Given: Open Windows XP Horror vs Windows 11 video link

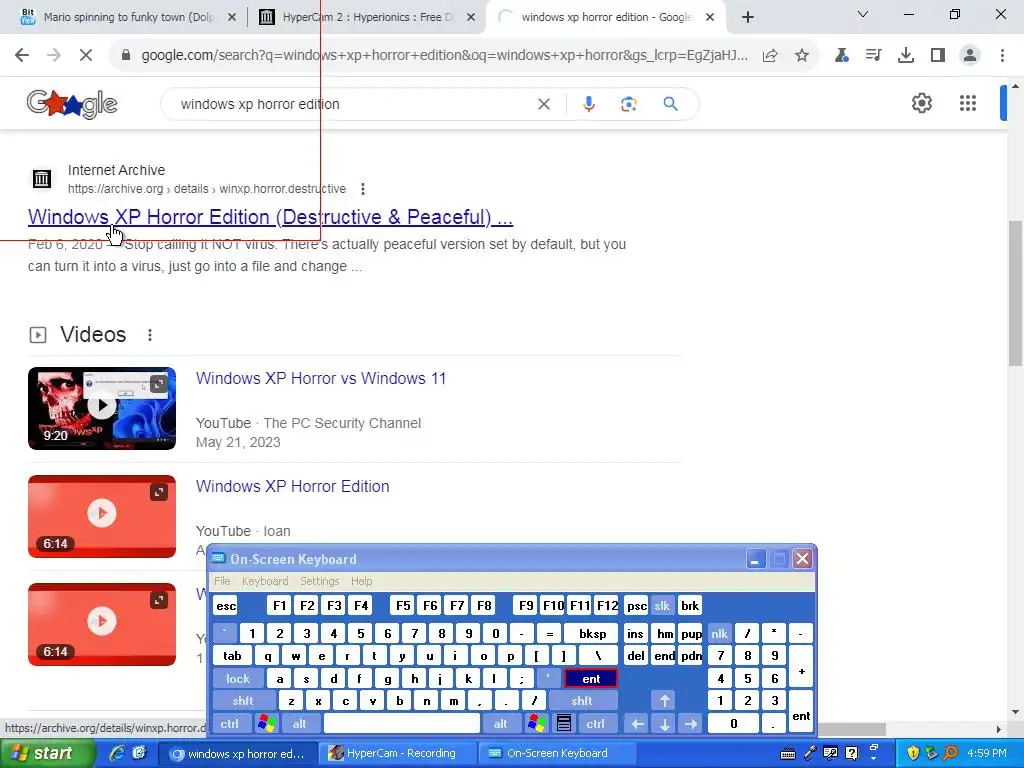Looking at the screenshot, I should (x=321, y=378).
